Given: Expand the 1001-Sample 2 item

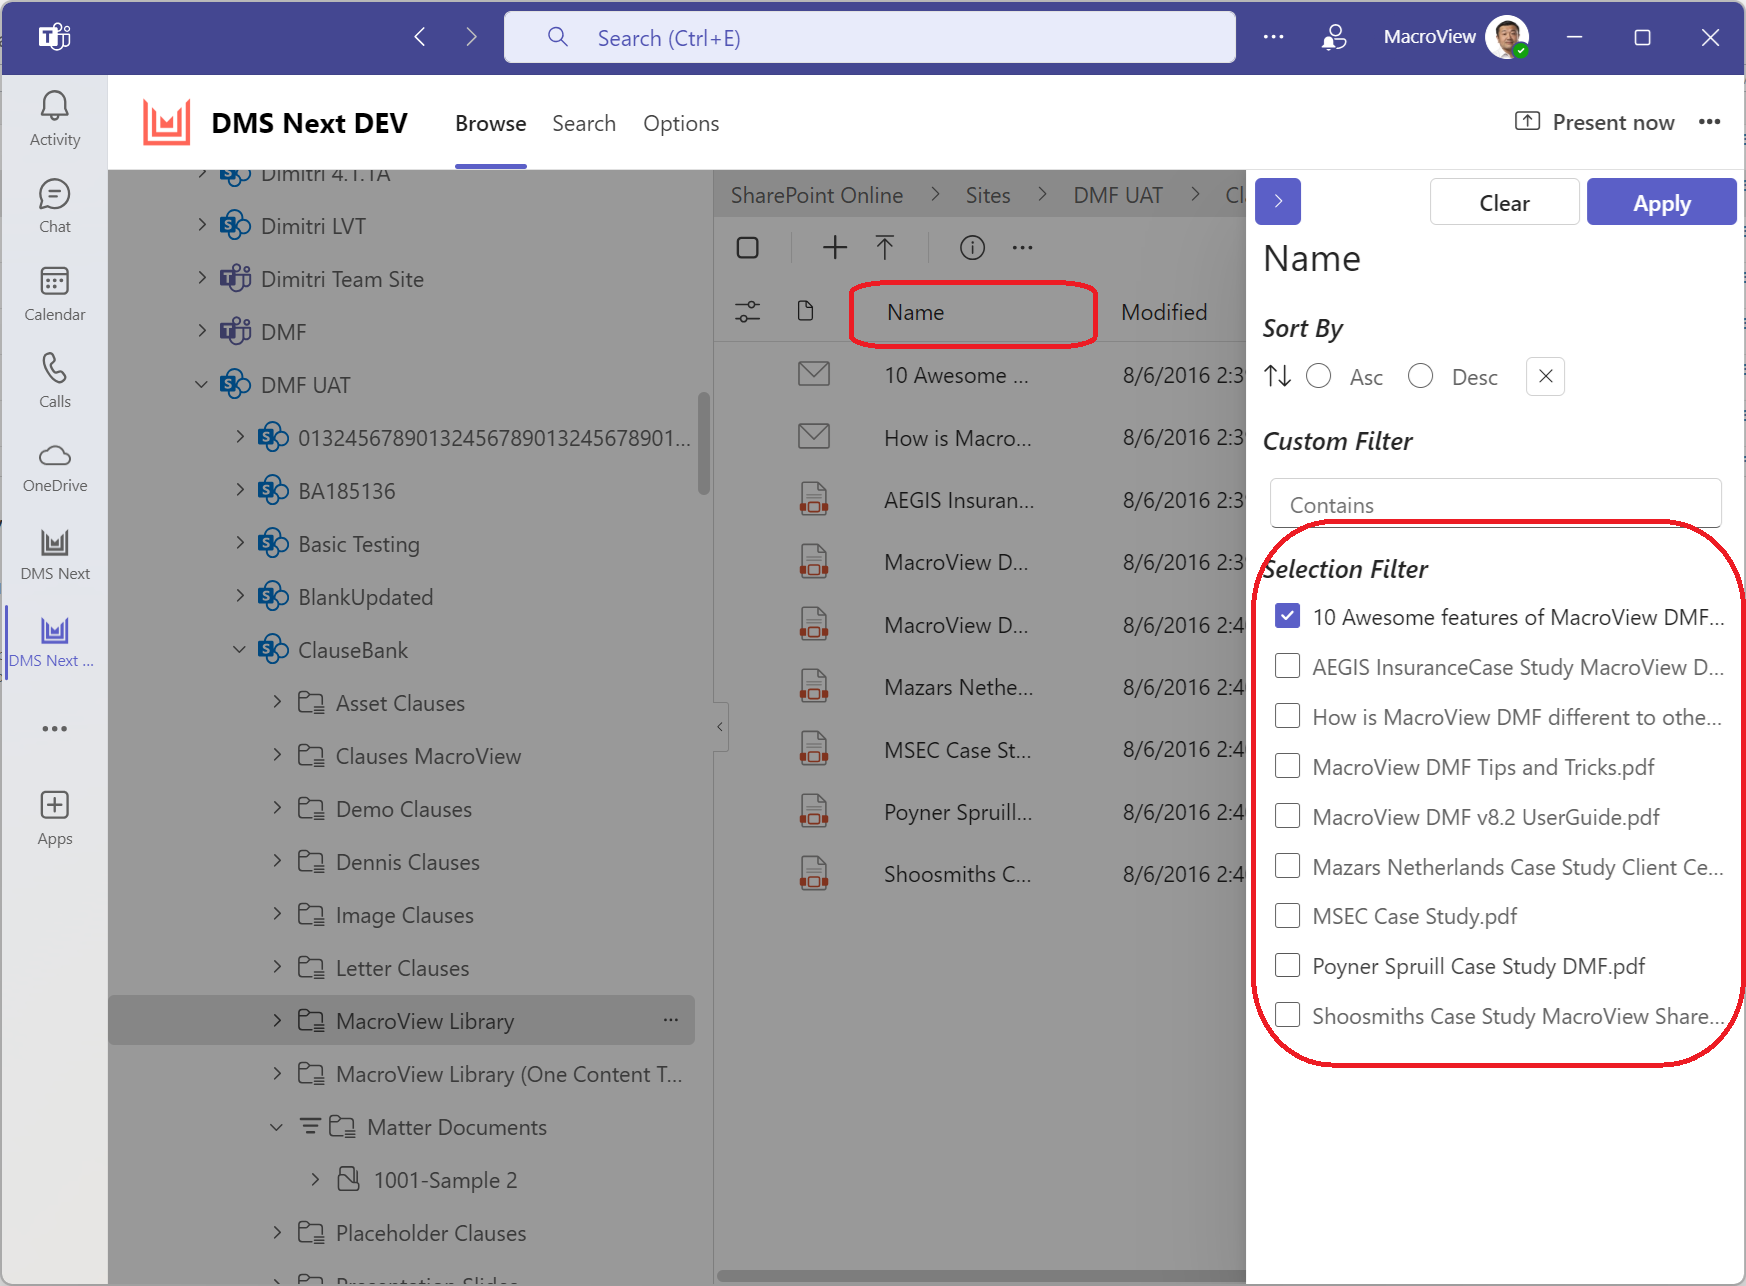Looking at the screenshot, I should click(x=316, y=1179).
